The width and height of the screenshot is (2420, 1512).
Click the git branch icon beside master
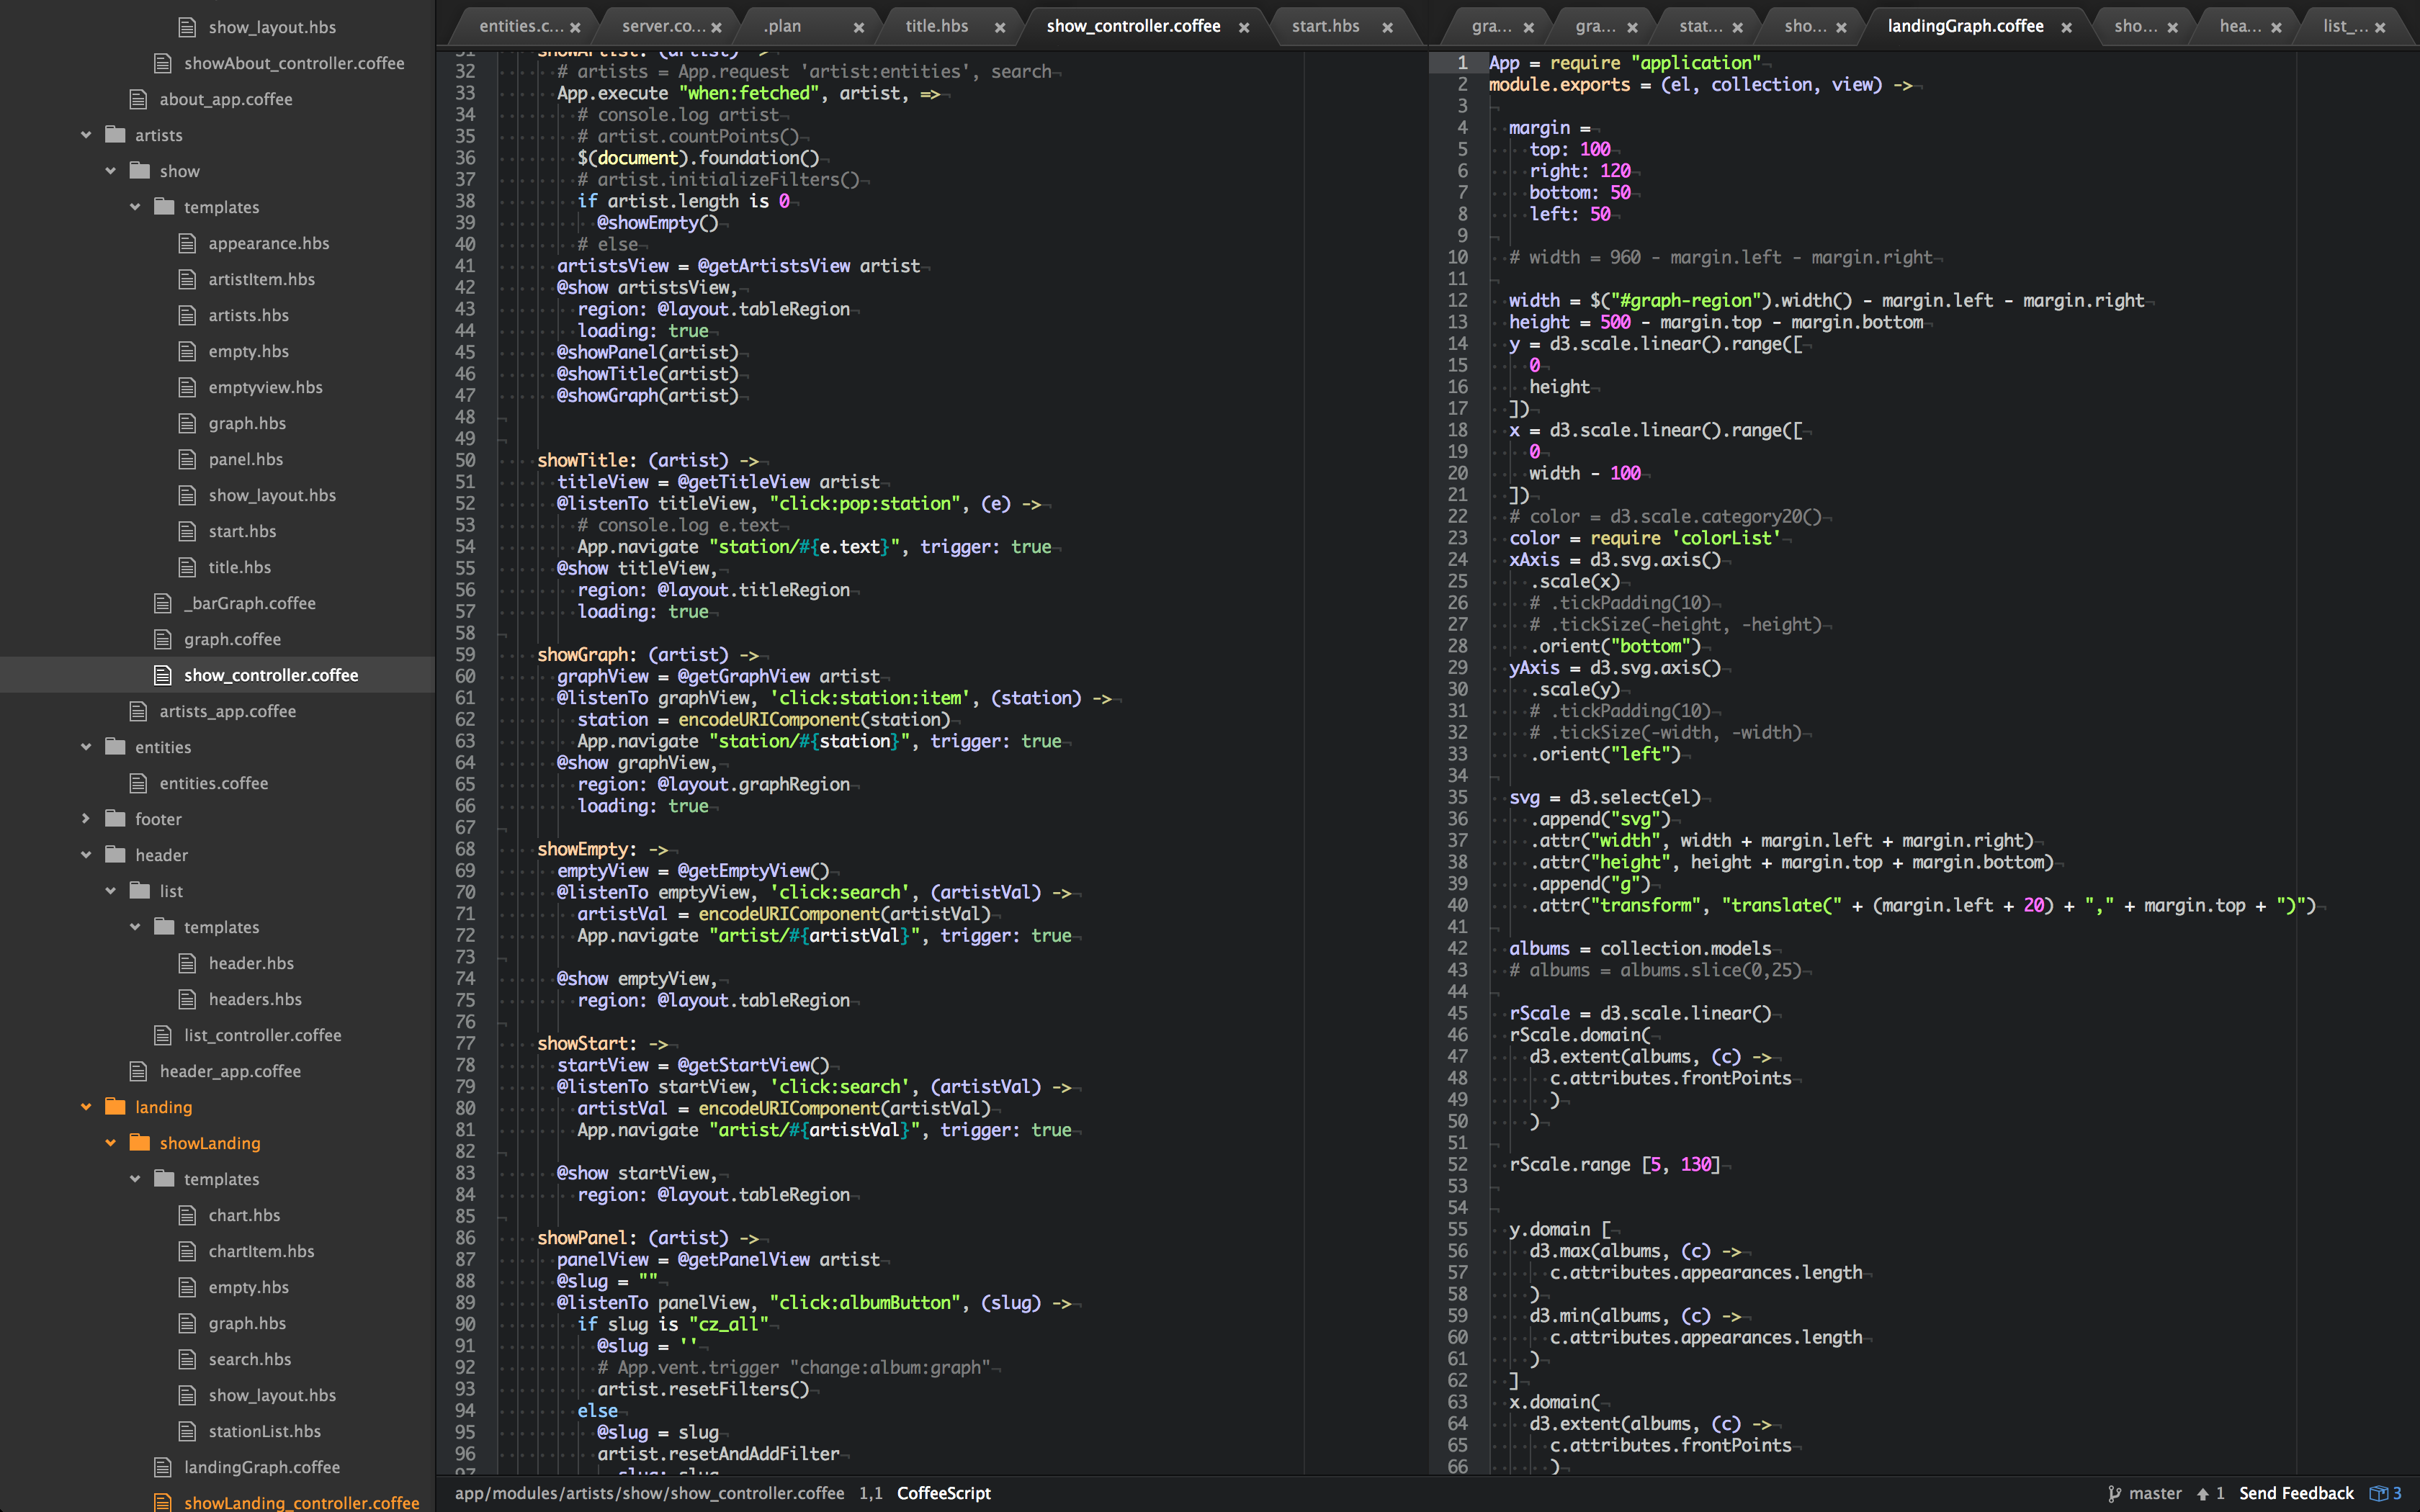point(2114,1493)
